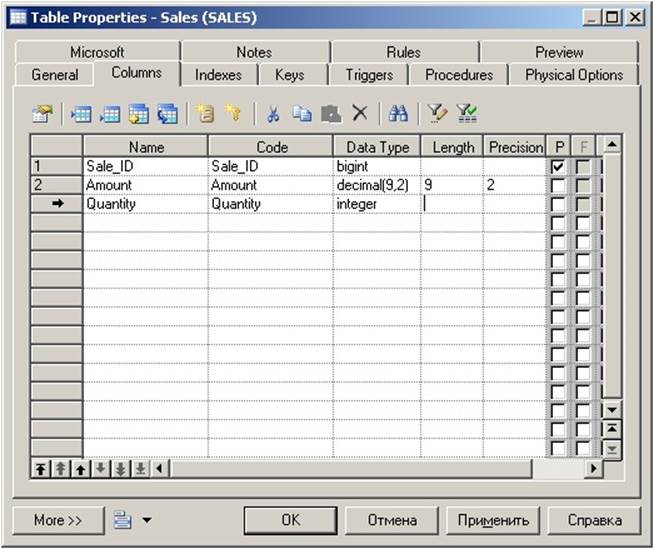The image size is (654, 549).
Task: Confirm with the OK button
Action: tap(290, 520)
